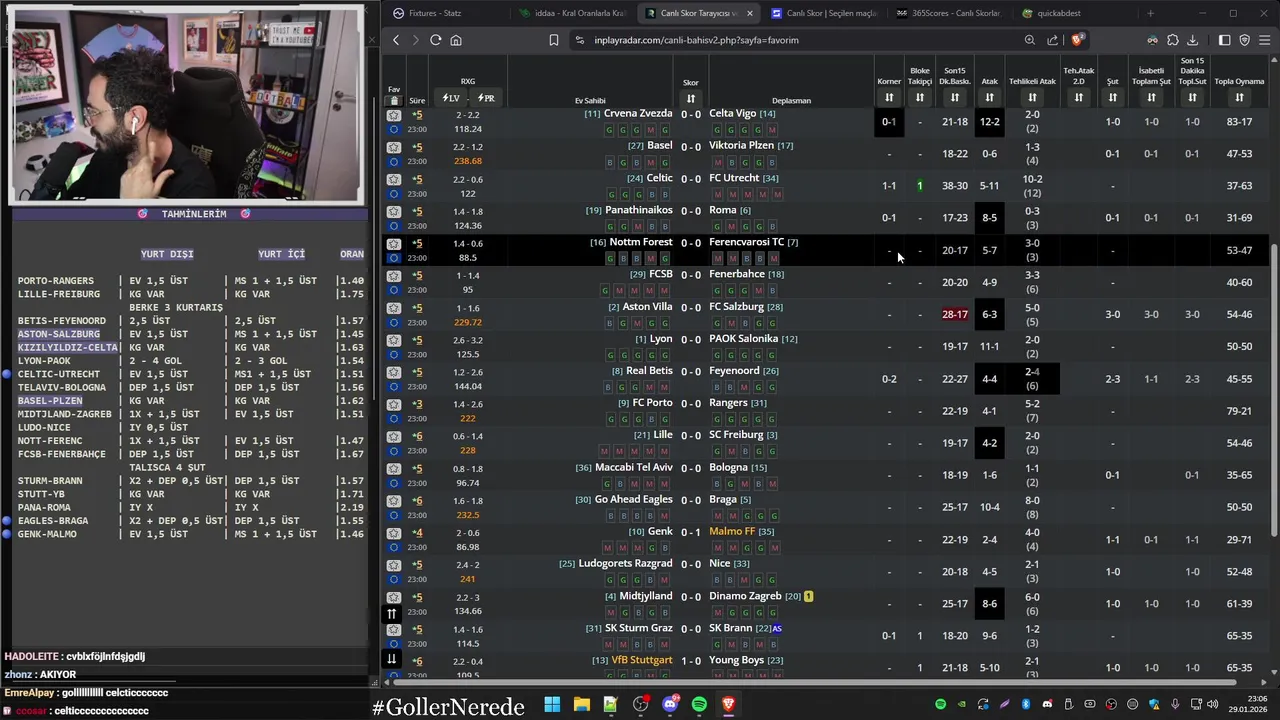Click the Brave browser taskbar icon
Viewport: 1280px width, 720px height.
[x=728, y=705]
